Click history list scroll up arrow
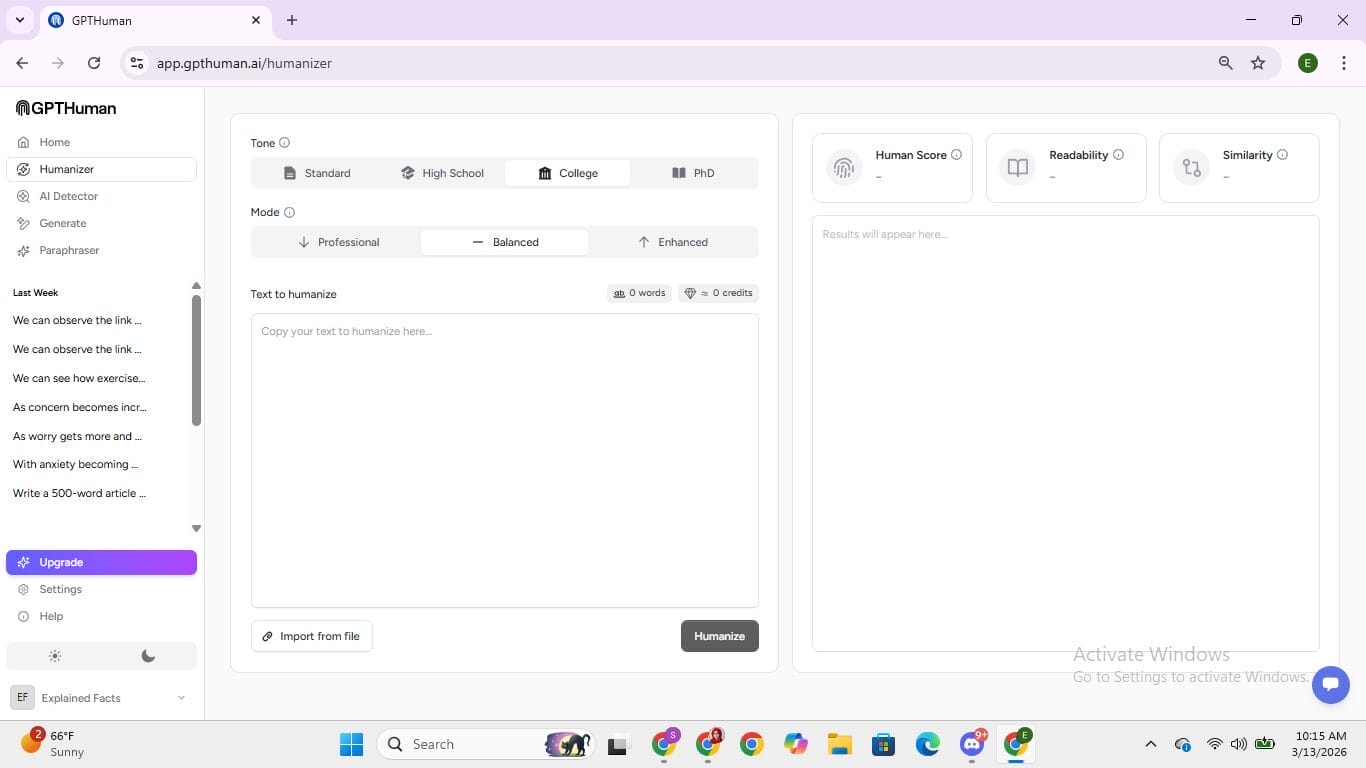Viewport: 1366px width, 768px height. [x=196, y=286]
